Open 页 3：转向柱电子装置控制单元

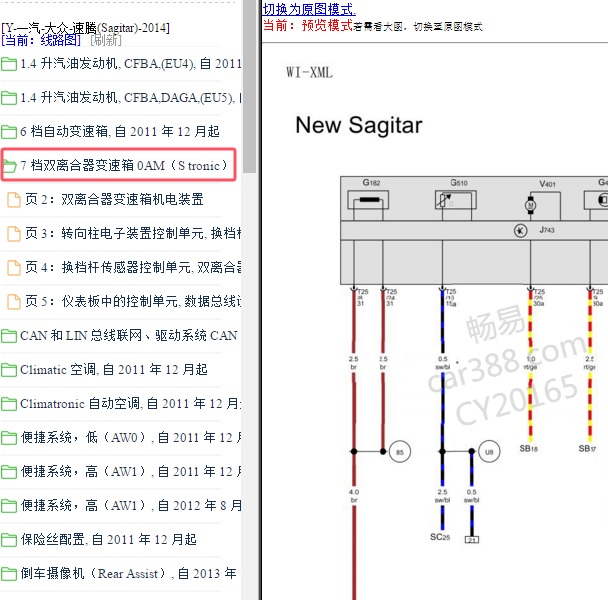coord(133,233)
